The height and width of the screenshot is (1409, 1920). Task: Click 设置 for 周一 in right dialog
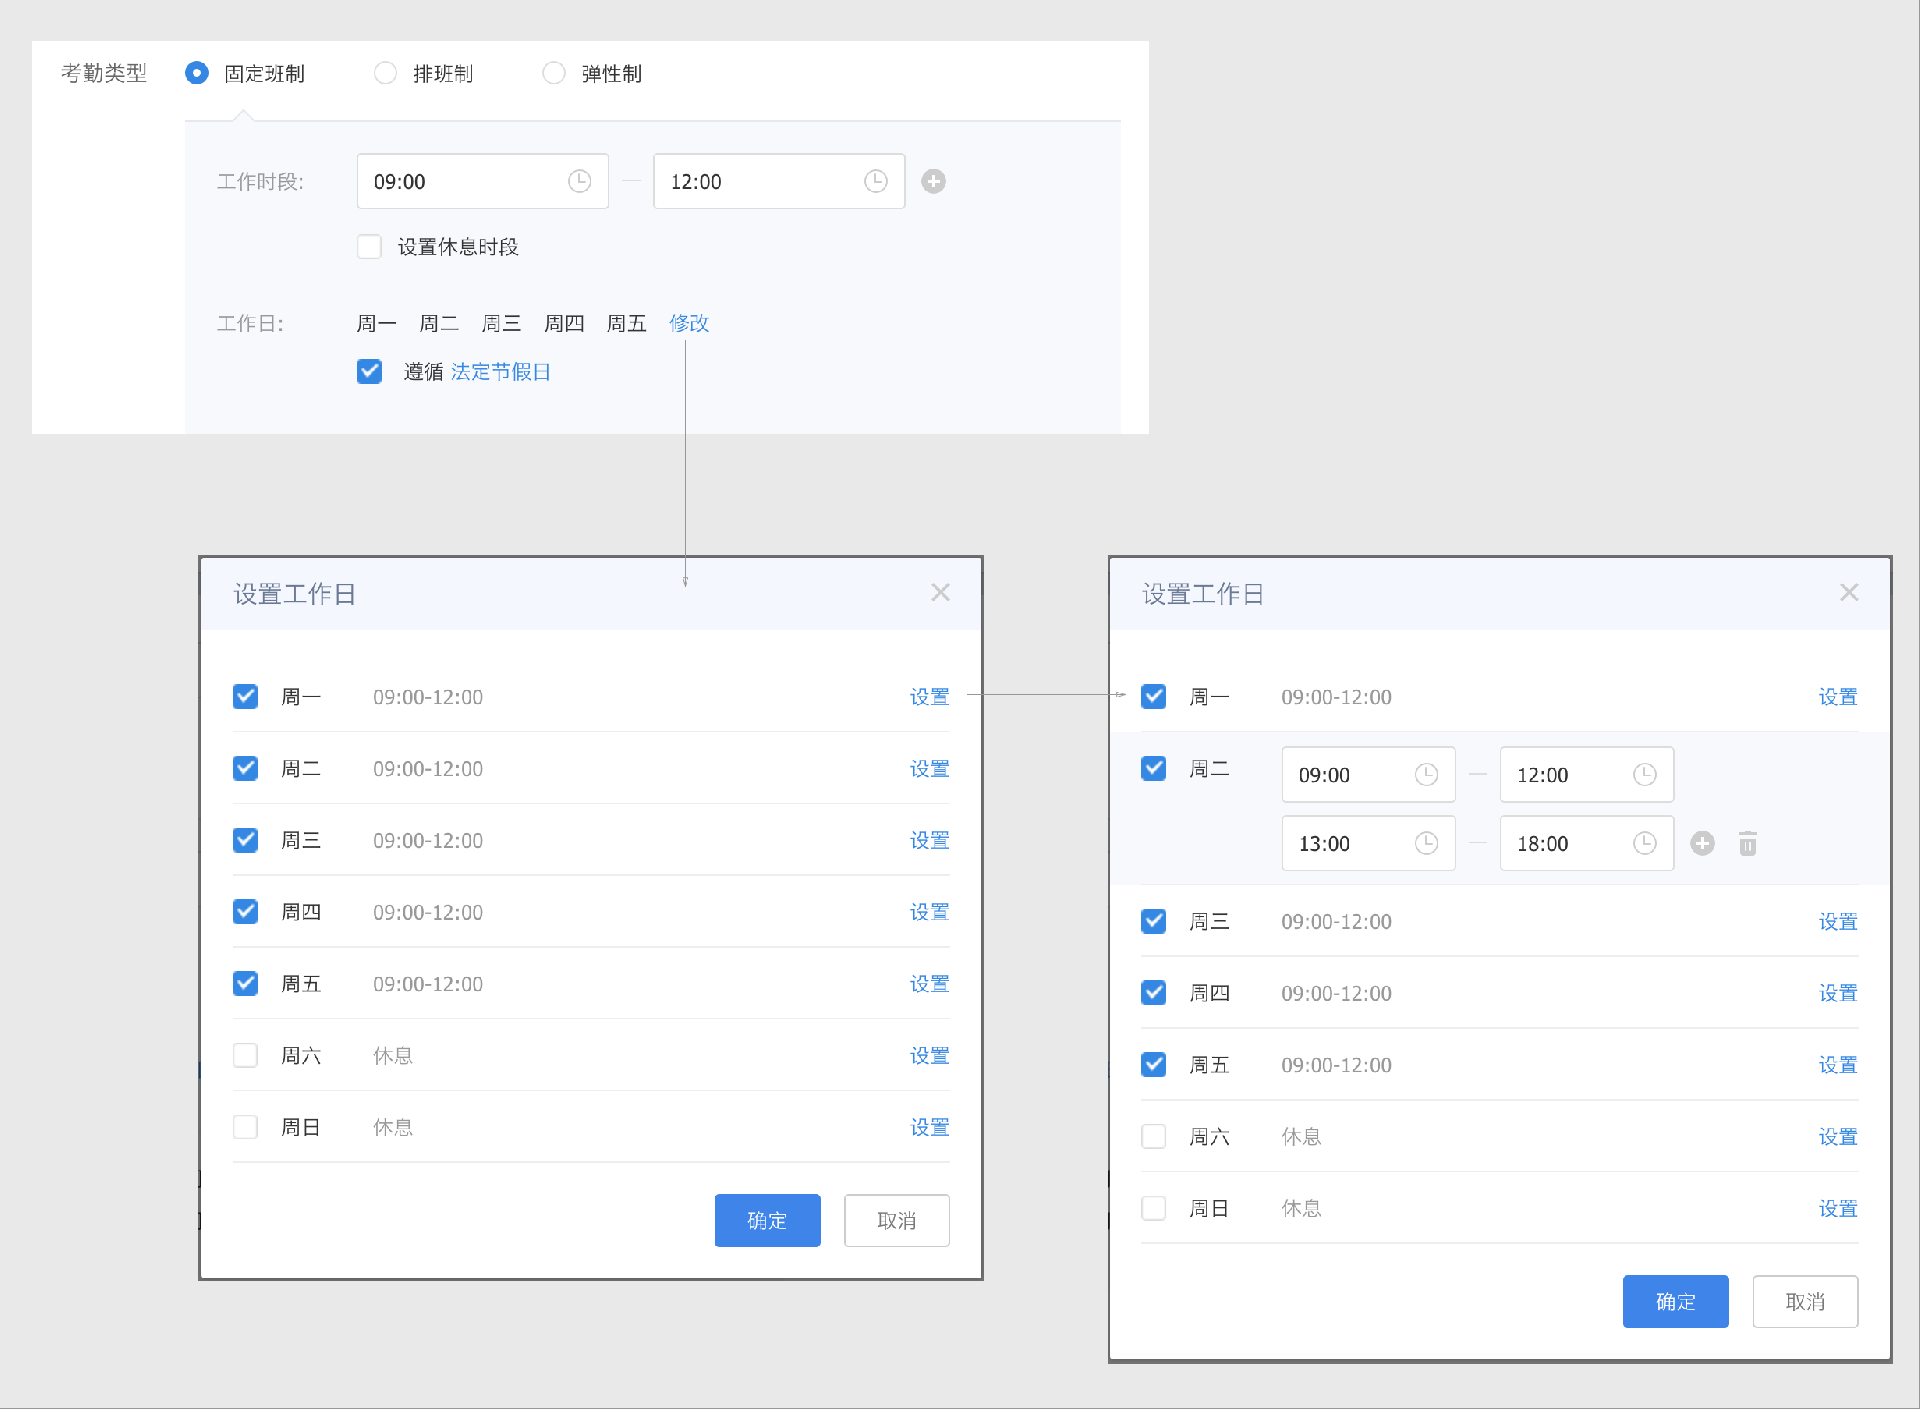1838,697
